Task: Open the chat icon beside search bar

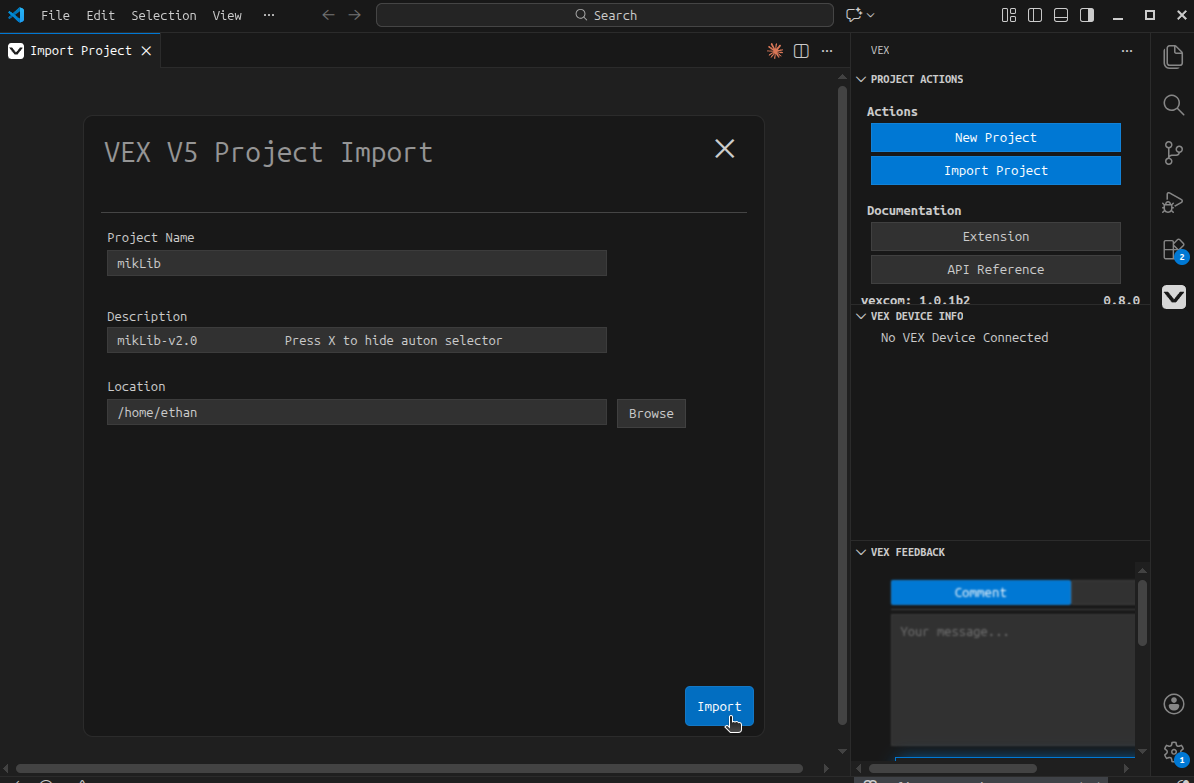Action: coord(854,15)
